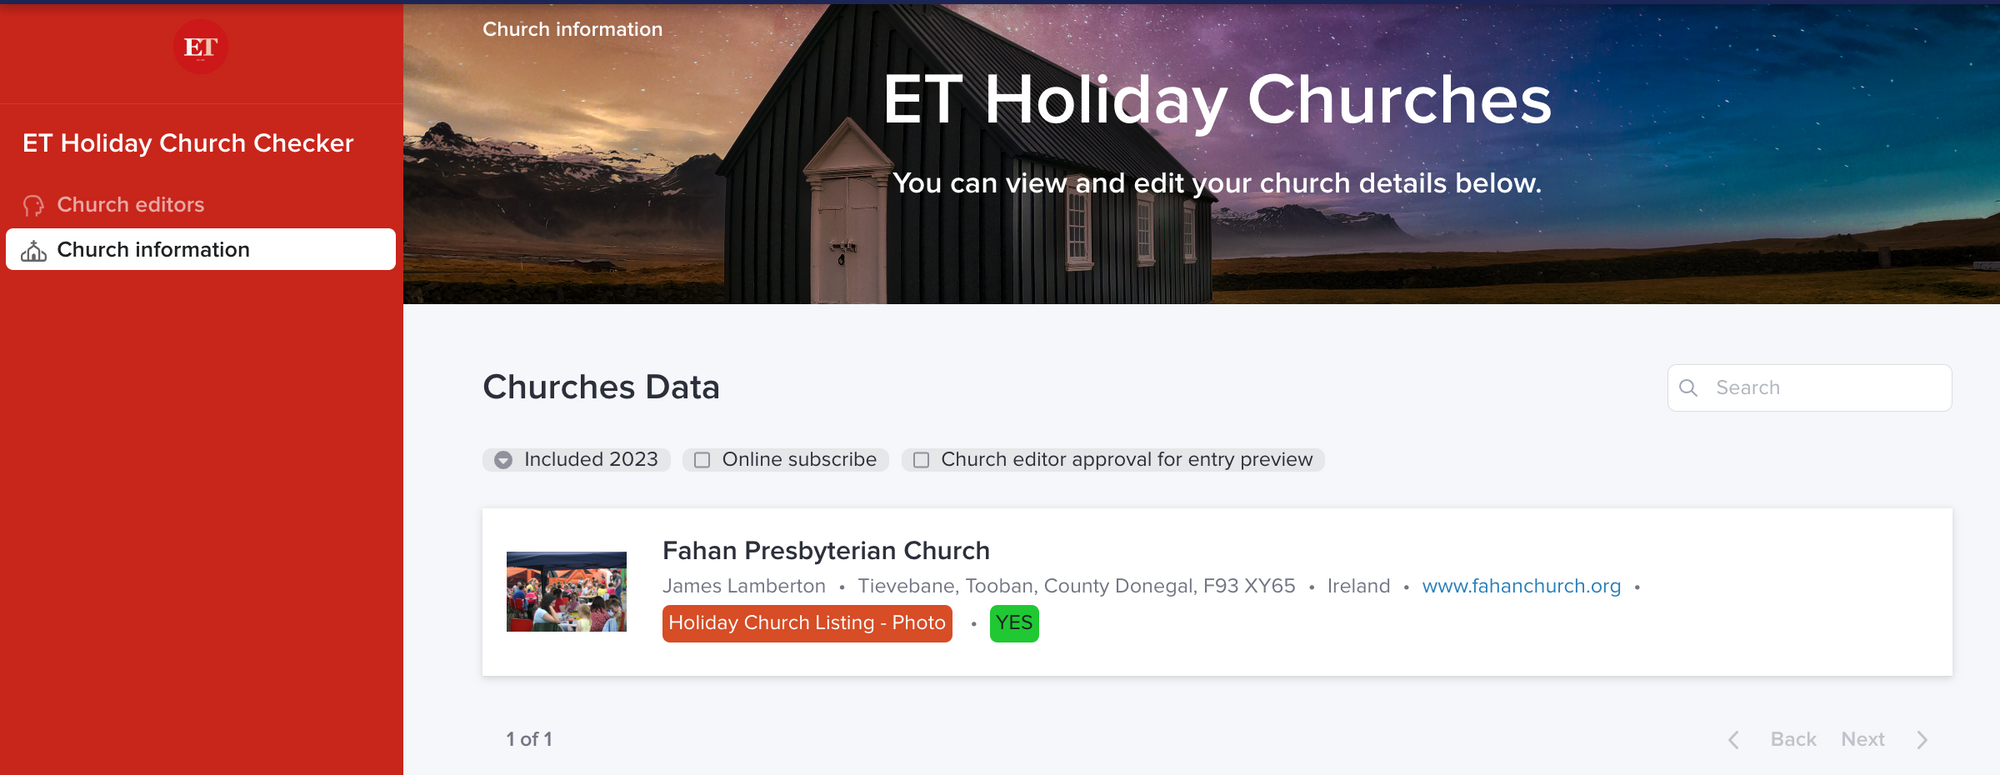The width and height of the screenshot is (2000, 775).
Task: Open the Fahan Presbyterian Church record title
Action: point(826,551)
